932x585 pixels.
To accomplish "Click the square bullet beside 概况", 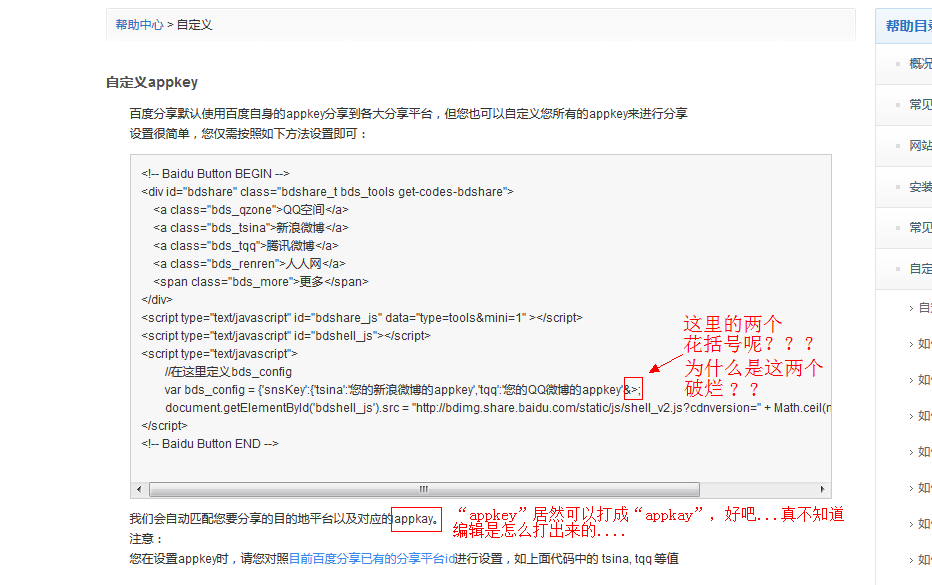I will (x=895, y=65).
